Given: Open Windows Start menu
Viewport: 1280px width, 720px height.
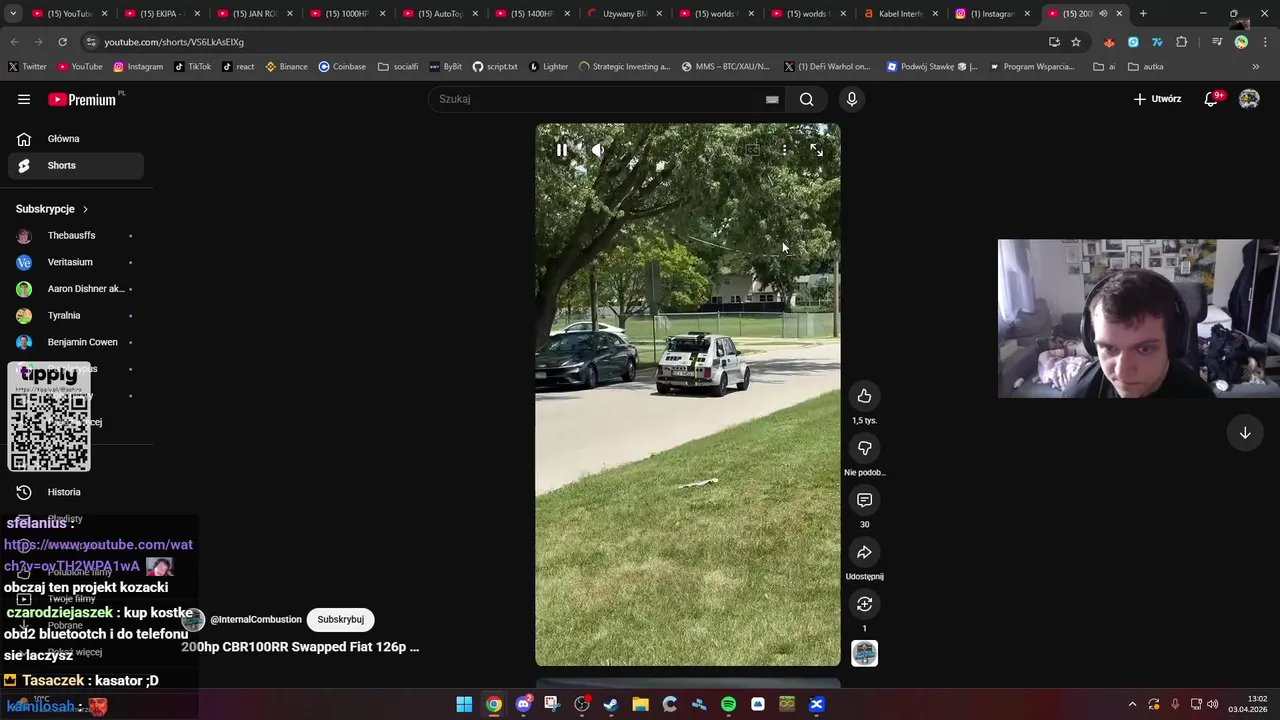Looking at the screenshot, I should [x=464, y=705].
